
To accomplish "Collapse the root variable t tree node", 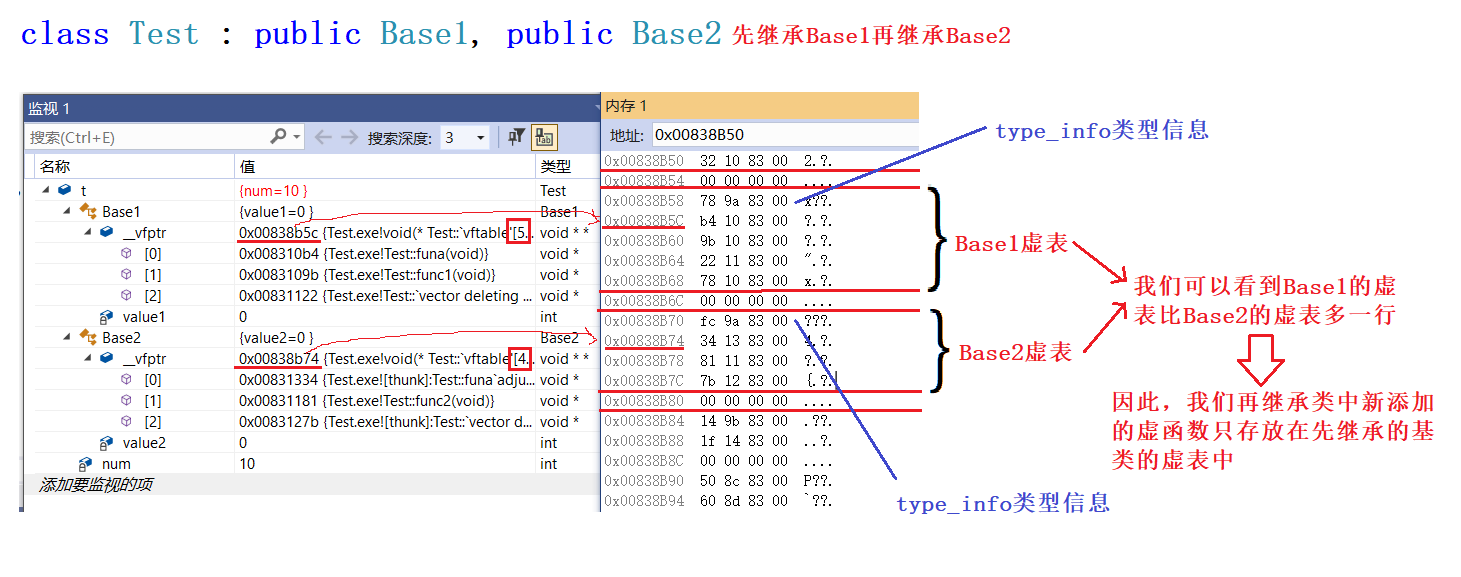I will 45,190.
